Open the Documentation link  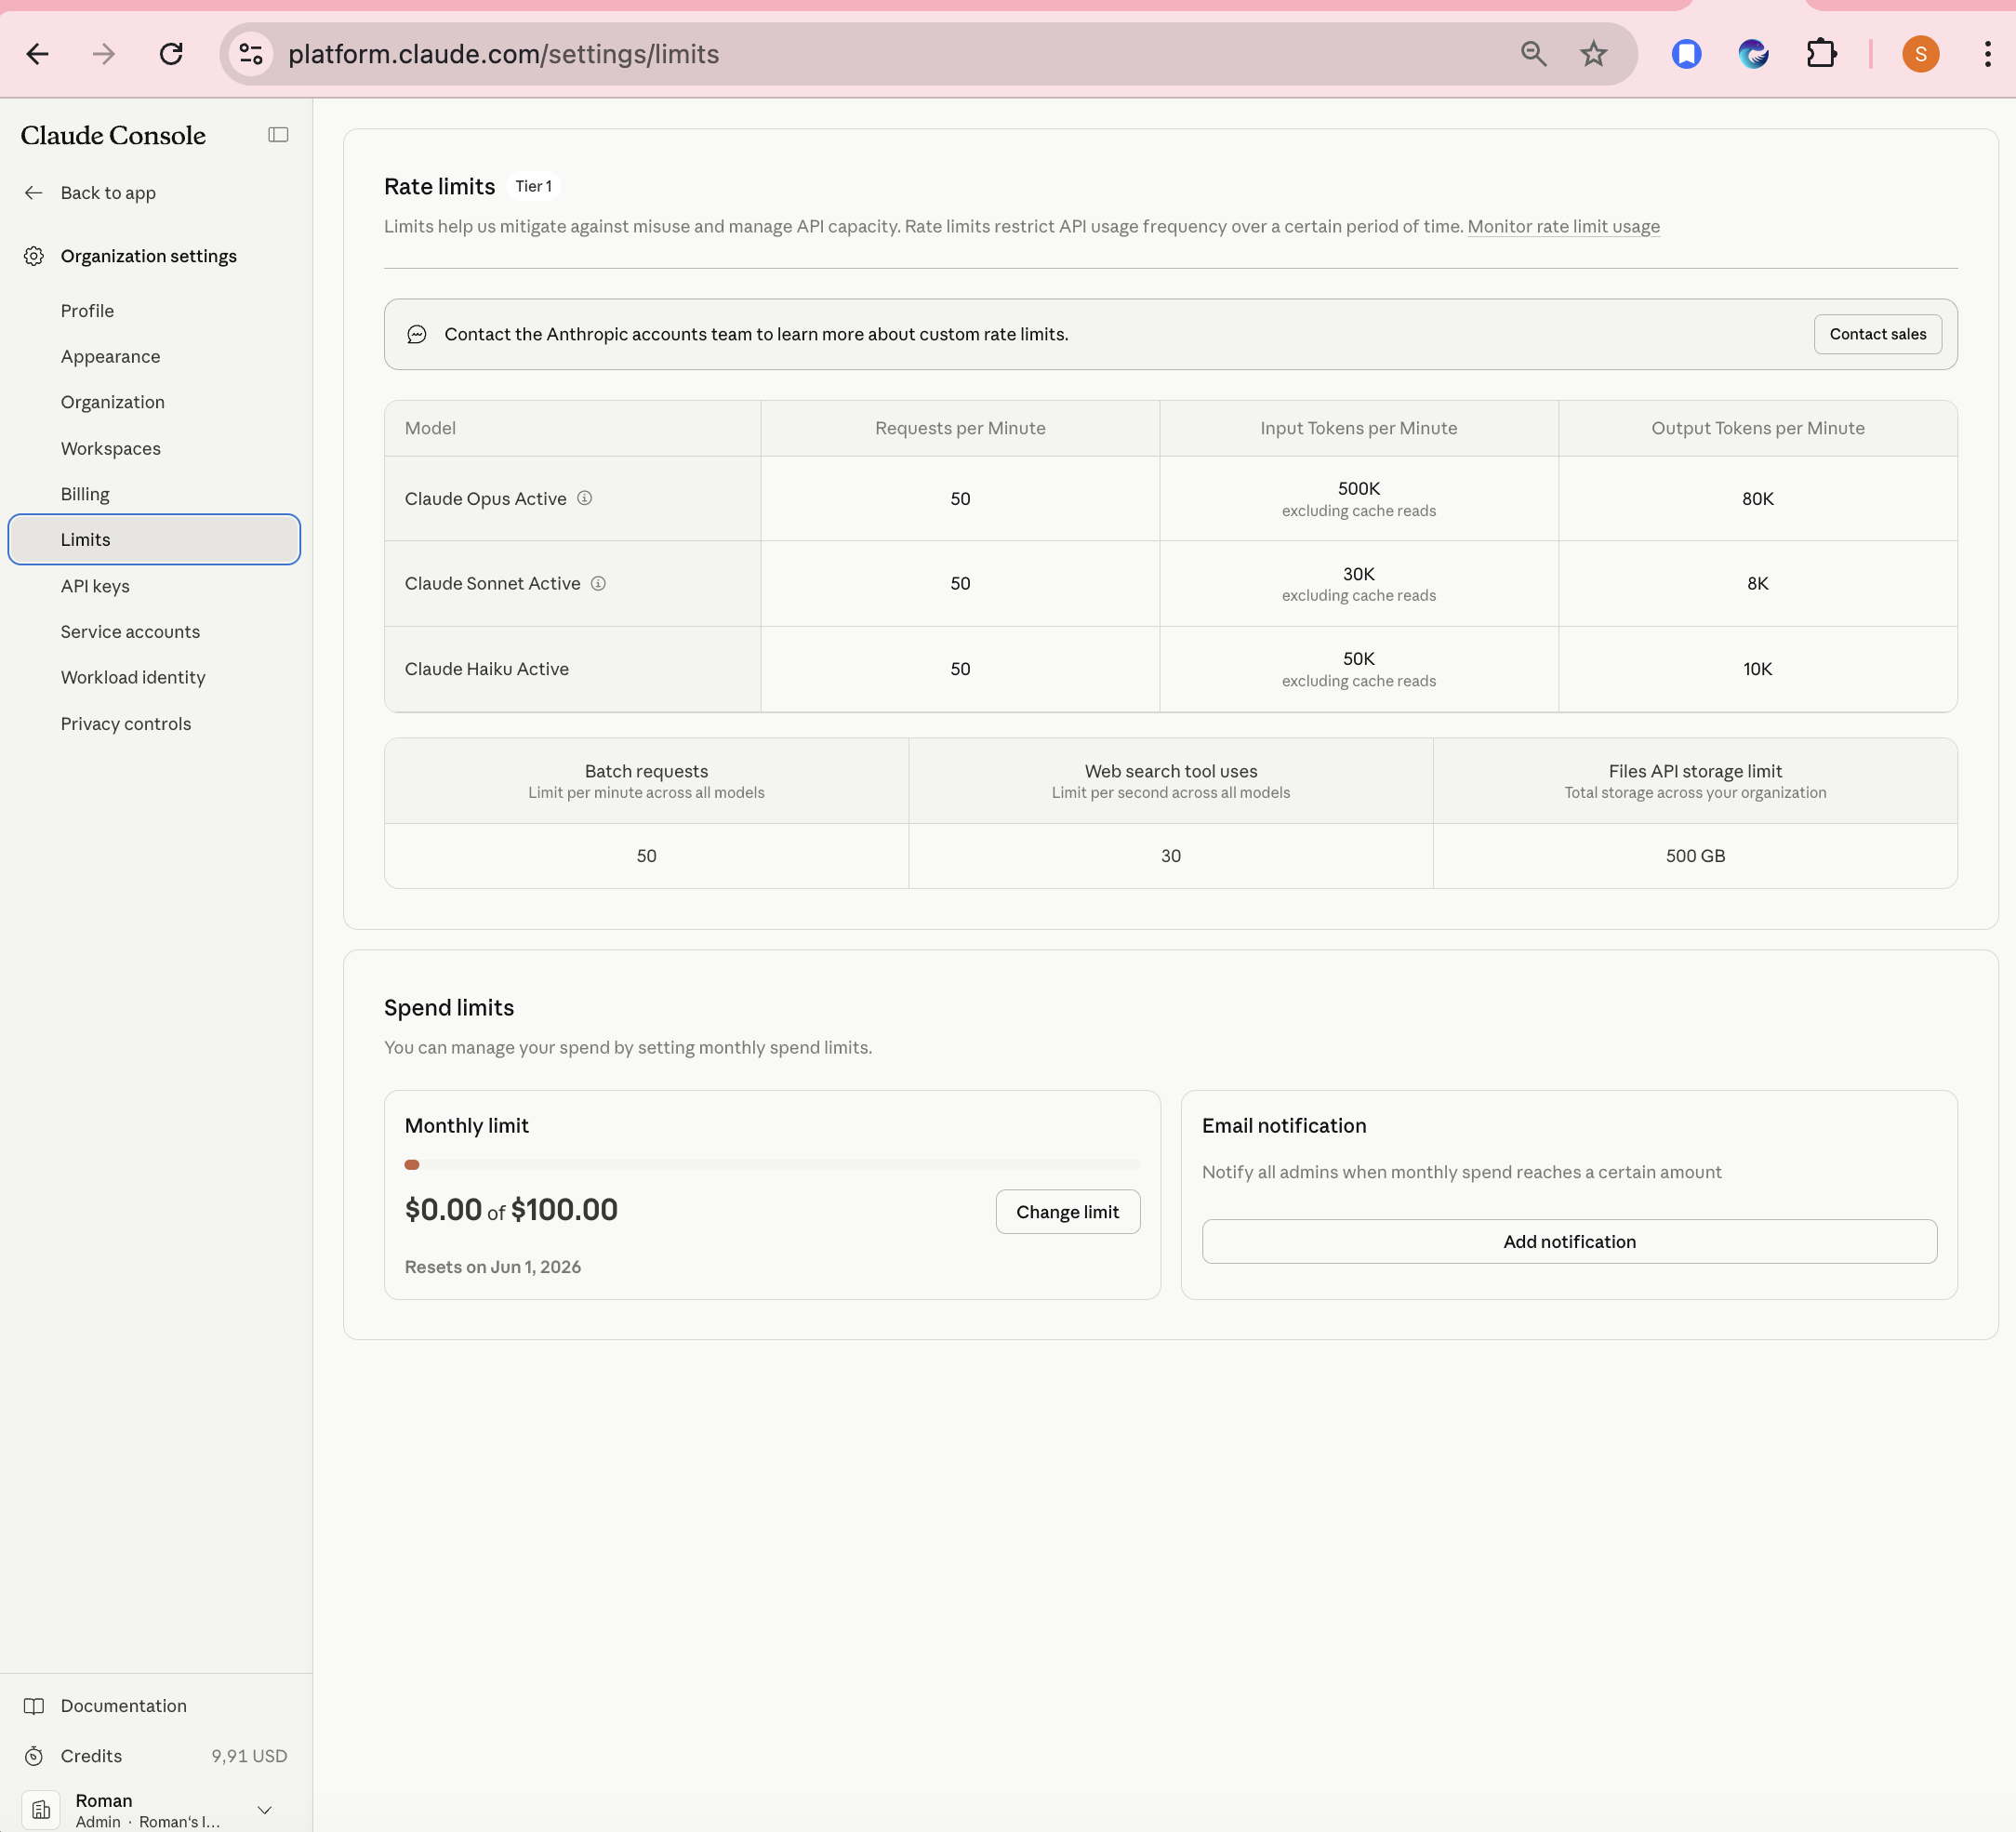[123, 1706]
